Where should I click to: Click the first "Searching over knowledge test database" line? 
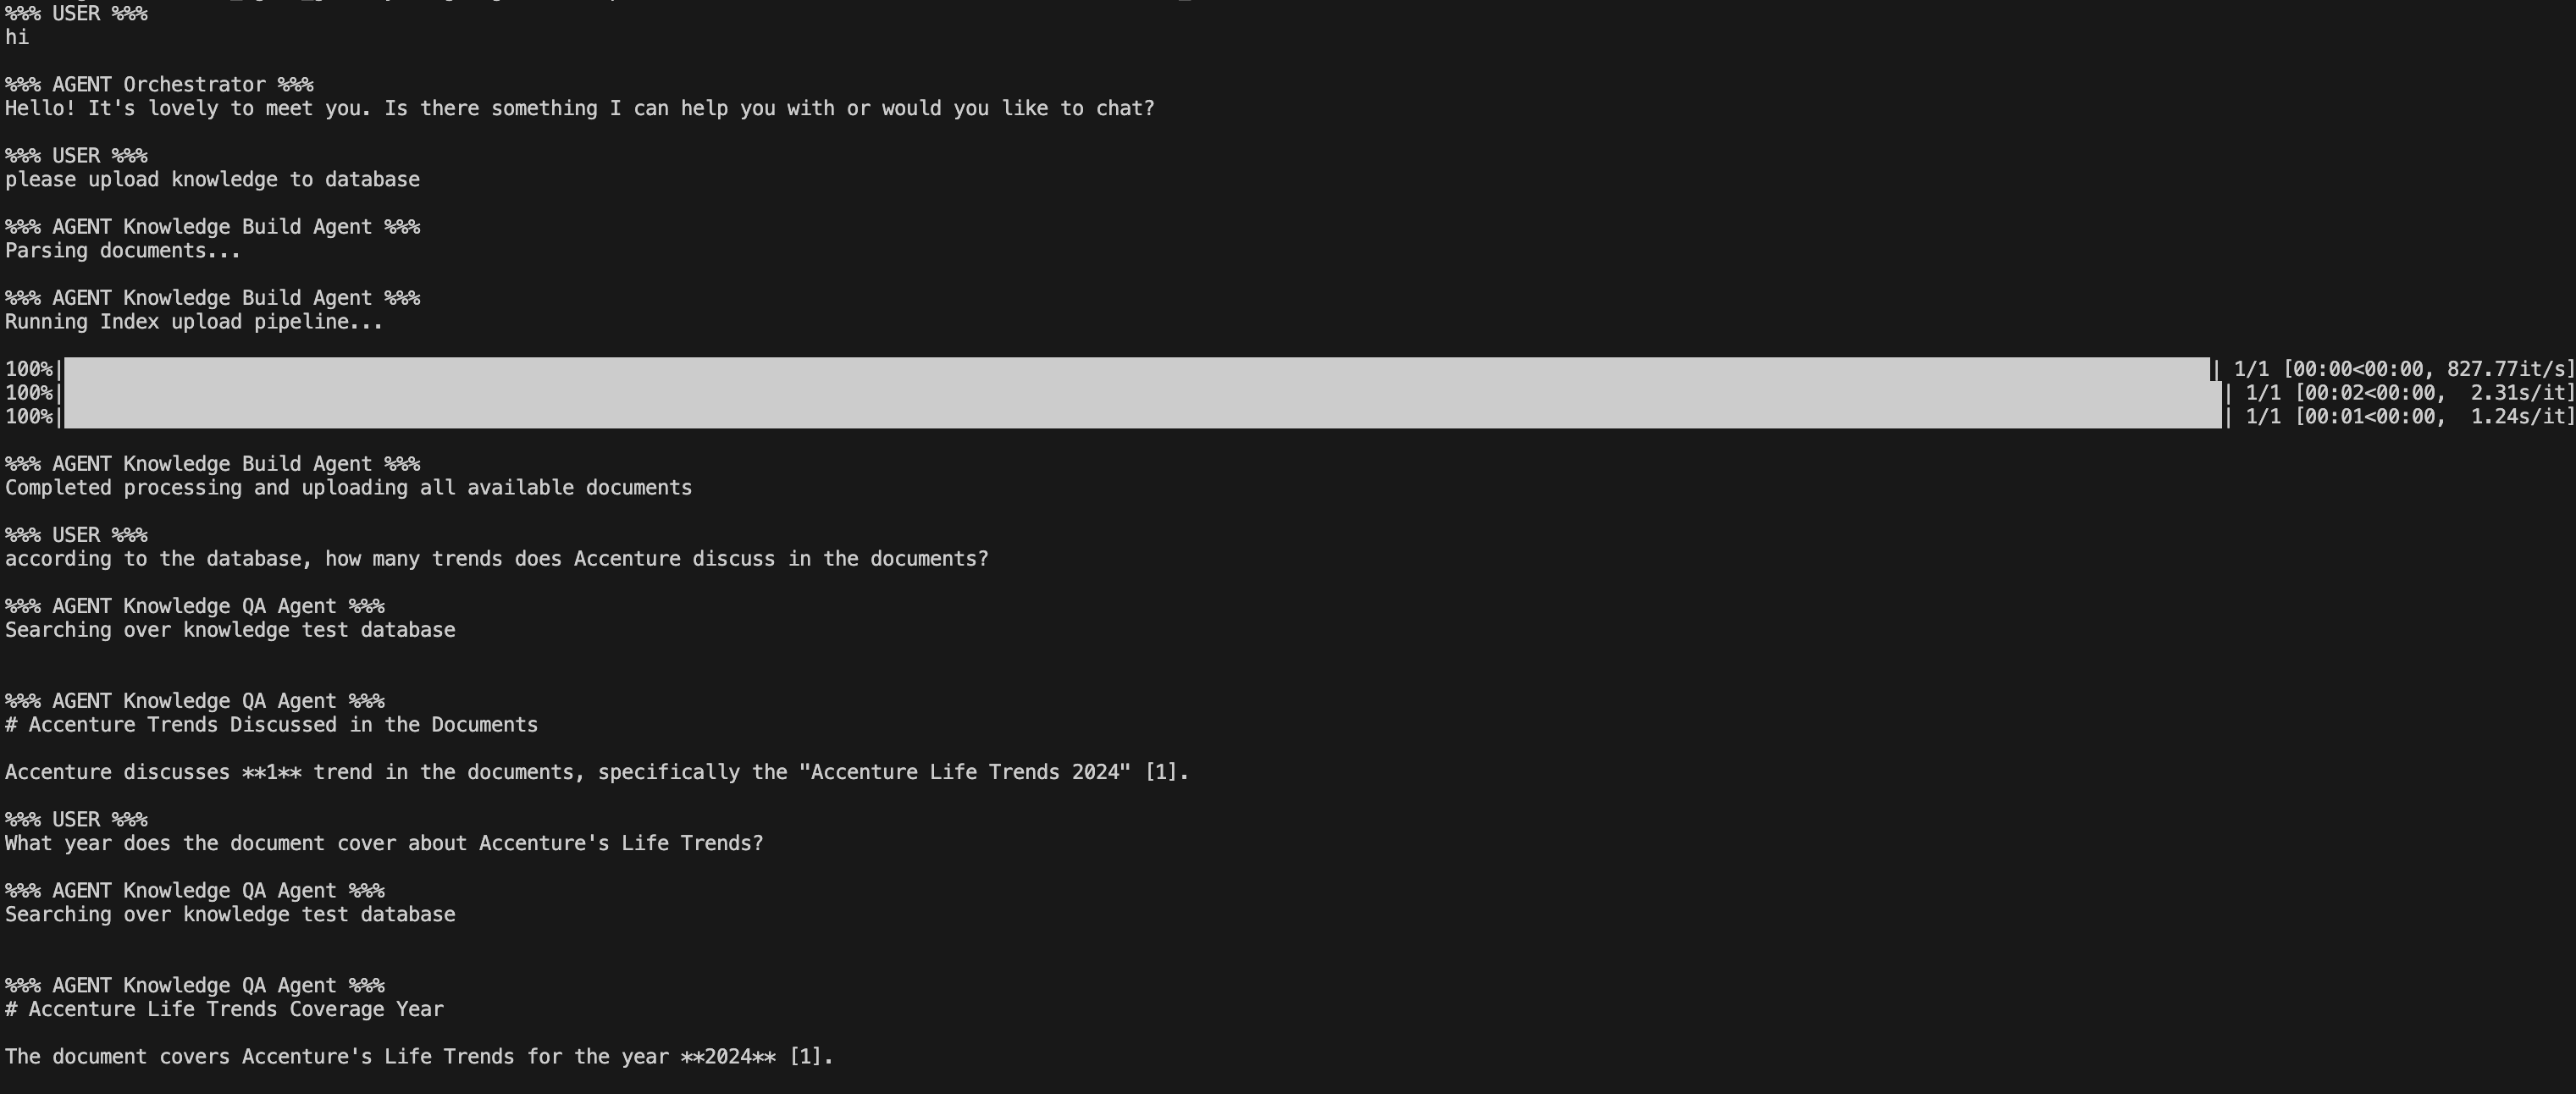[x=230, y=630]
